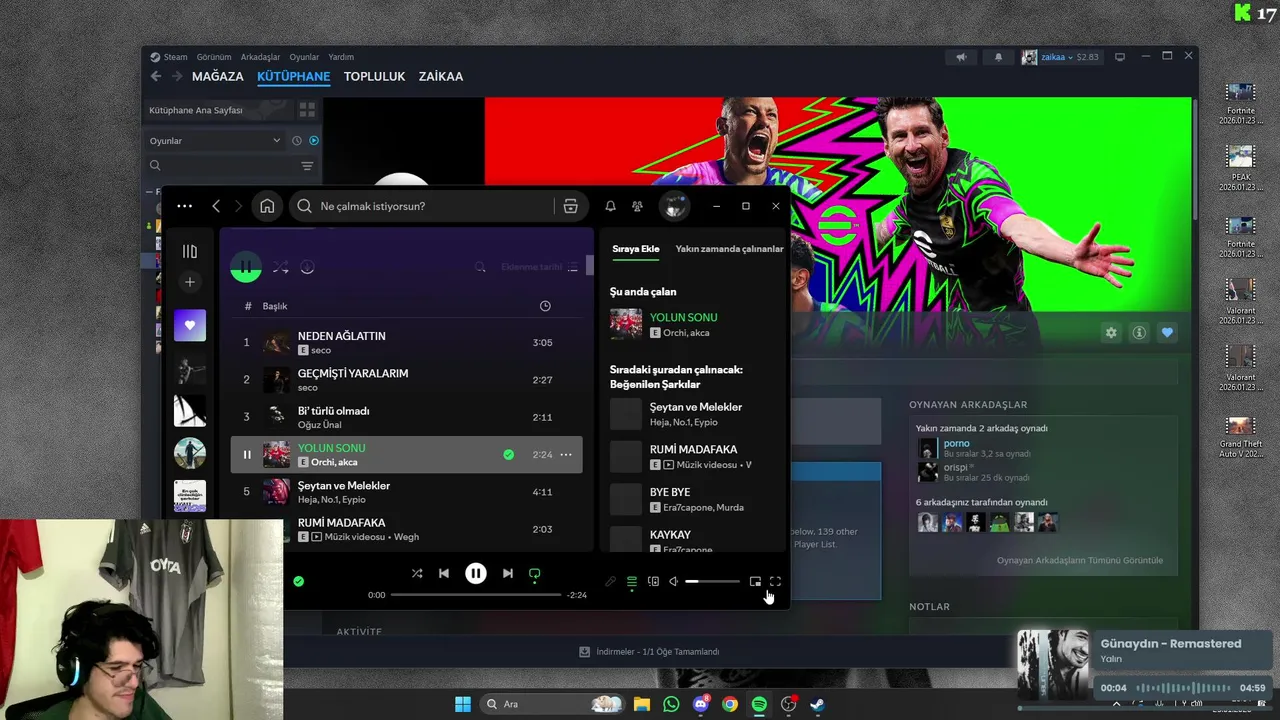
Task: Click now-playing YOLUN SONU in queue panel
Action: coord(683,317)
